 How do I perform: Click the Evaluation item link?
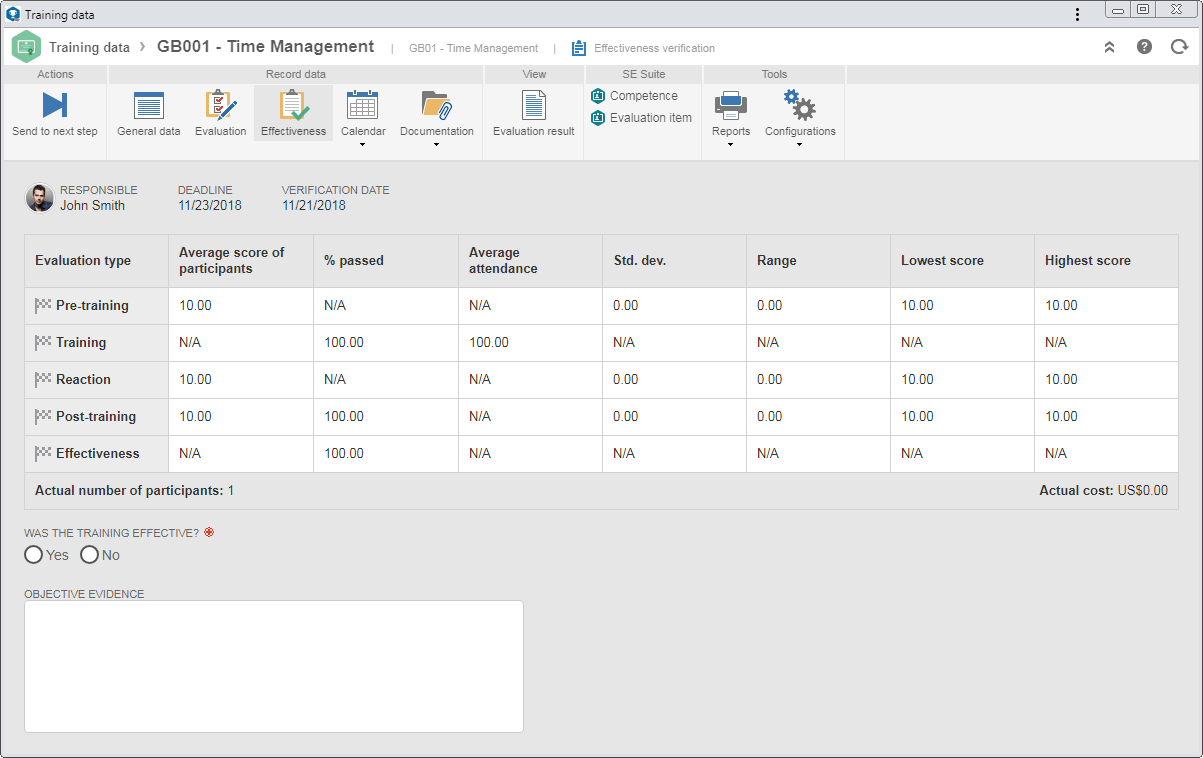point(651,118)
